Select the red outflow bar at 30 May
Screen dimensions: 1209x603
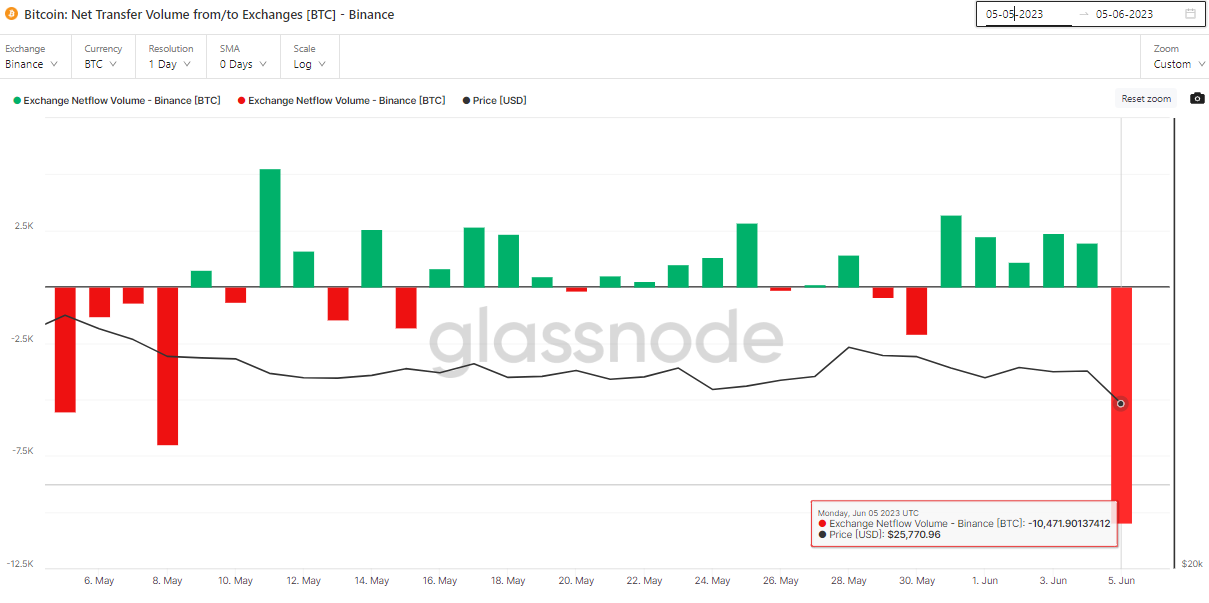[916, 311]
